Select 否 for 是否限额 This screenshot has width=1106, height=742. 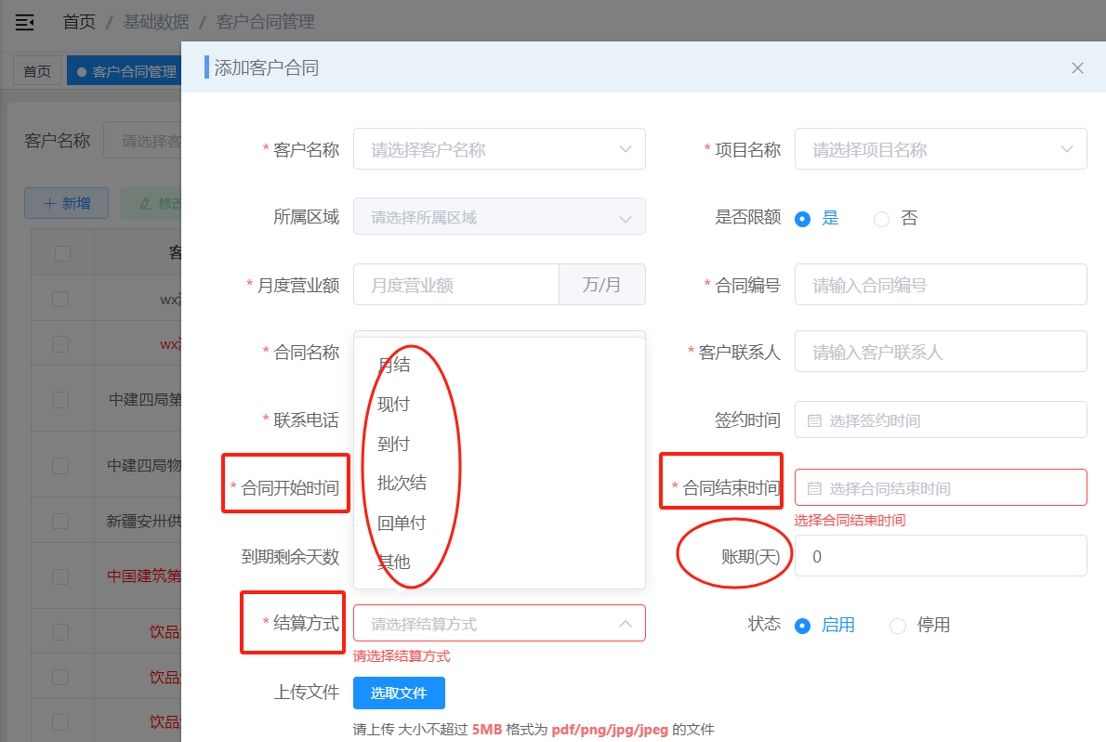point(881,219)
